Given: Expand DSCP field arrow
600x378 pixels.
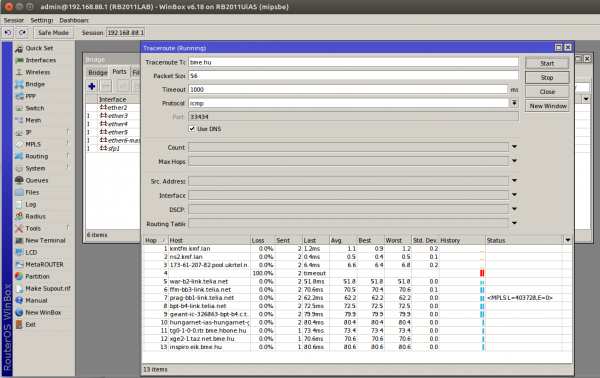Looking at the screenshot, I should (x=514, y=209).
